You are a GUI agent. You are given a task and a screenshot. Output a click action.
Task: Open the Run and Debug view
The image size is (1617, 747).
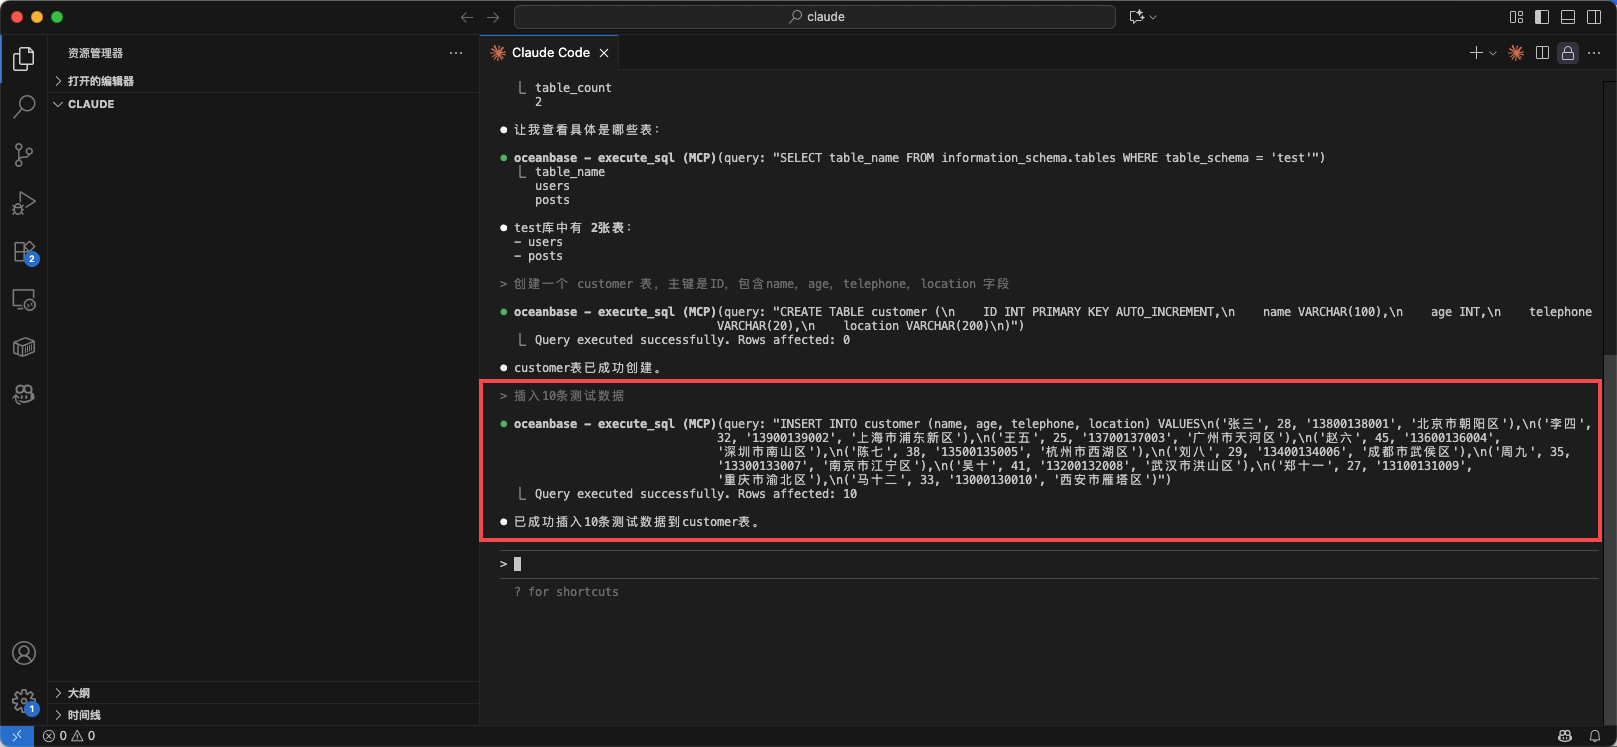(x=24, y=203)
